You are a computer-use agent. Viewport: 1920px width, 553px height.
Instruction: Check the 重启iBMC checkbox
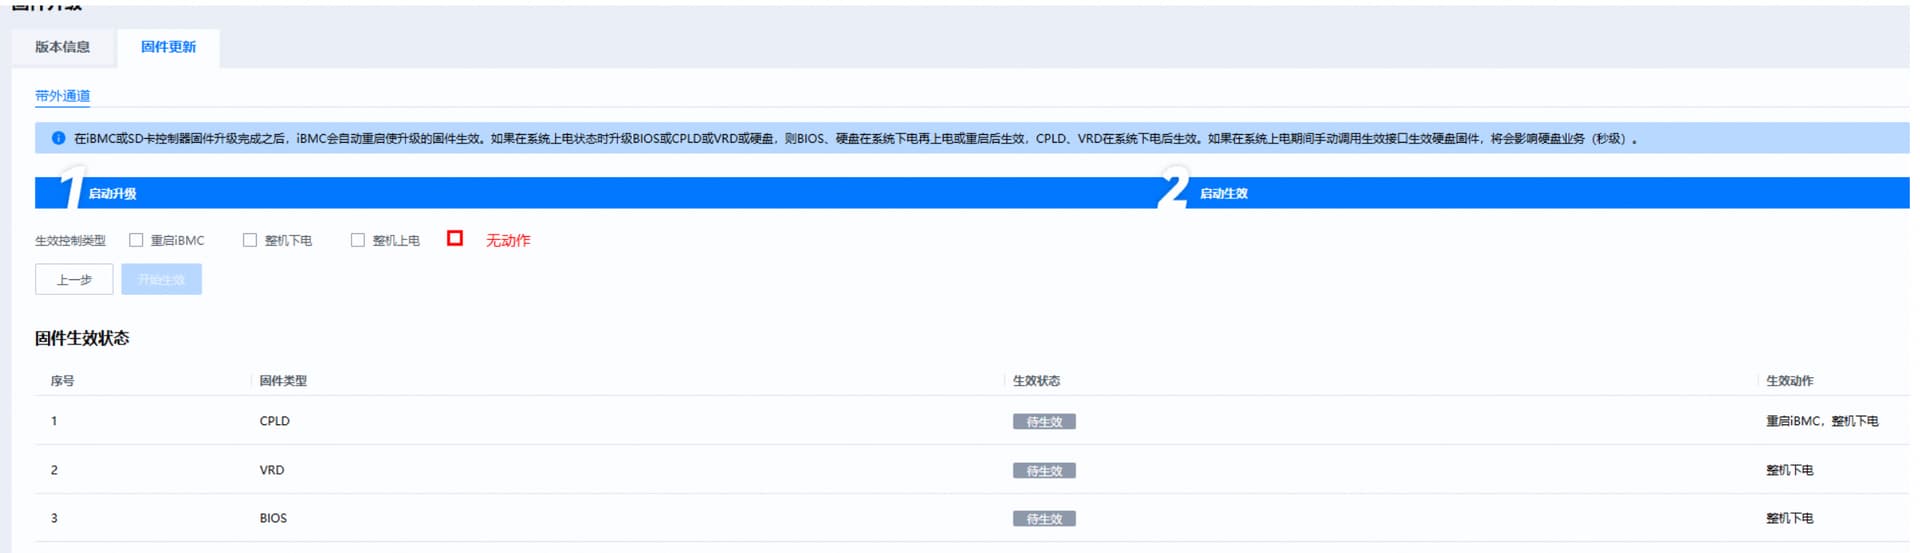coord(136,240)
